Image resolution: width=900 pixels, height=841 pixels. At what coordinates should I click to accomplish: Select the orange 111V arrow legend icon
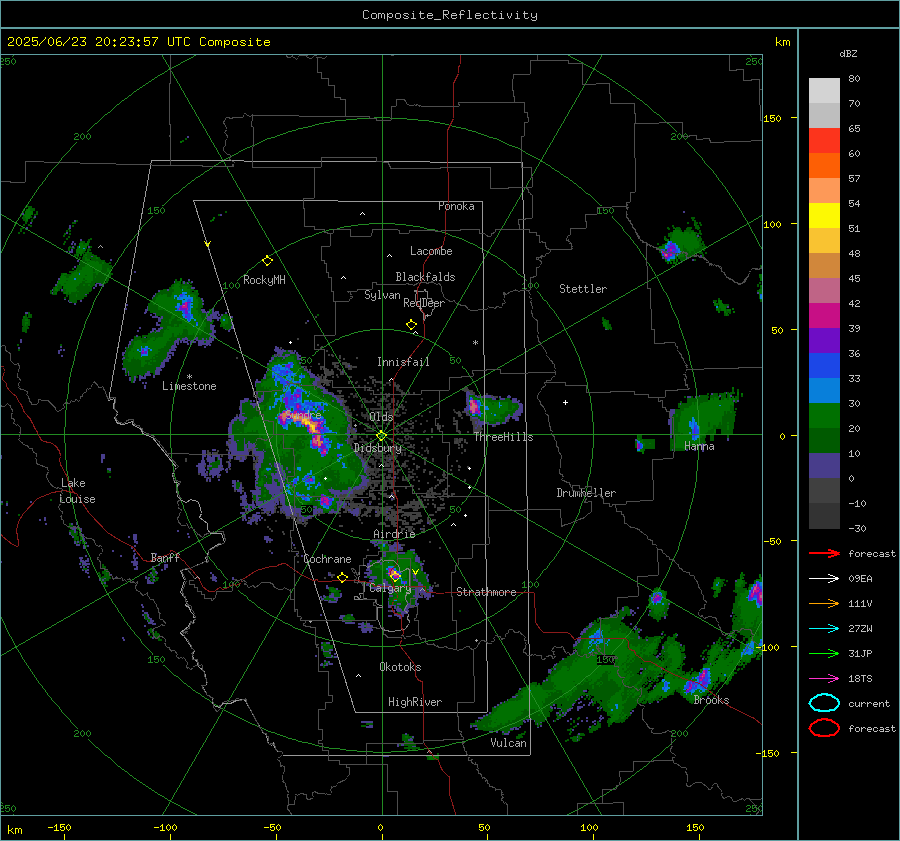(x=824, y=603)
